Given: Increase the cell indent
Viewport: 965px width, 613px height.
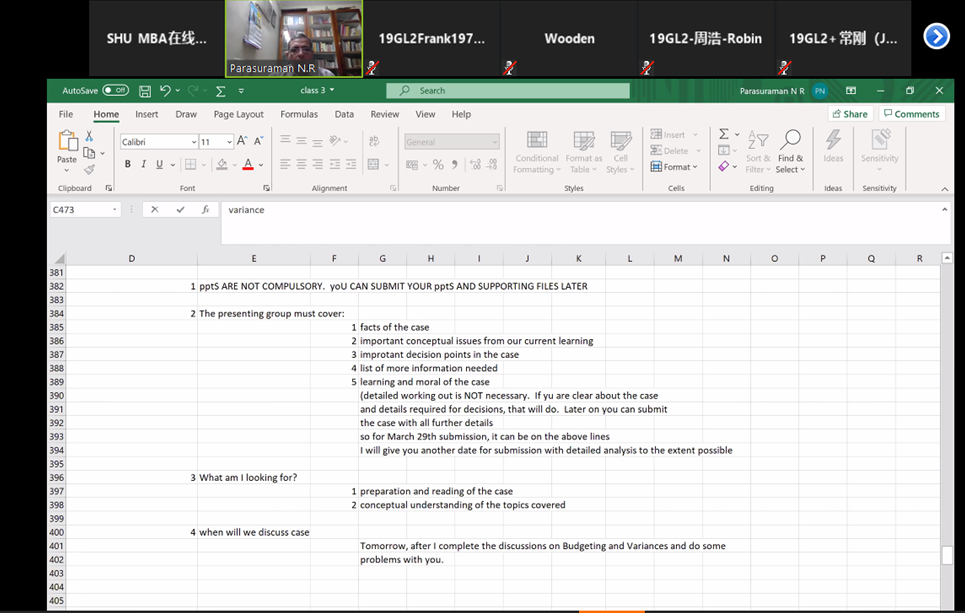Looking at the screenshot, I should [x=351, y=164].
